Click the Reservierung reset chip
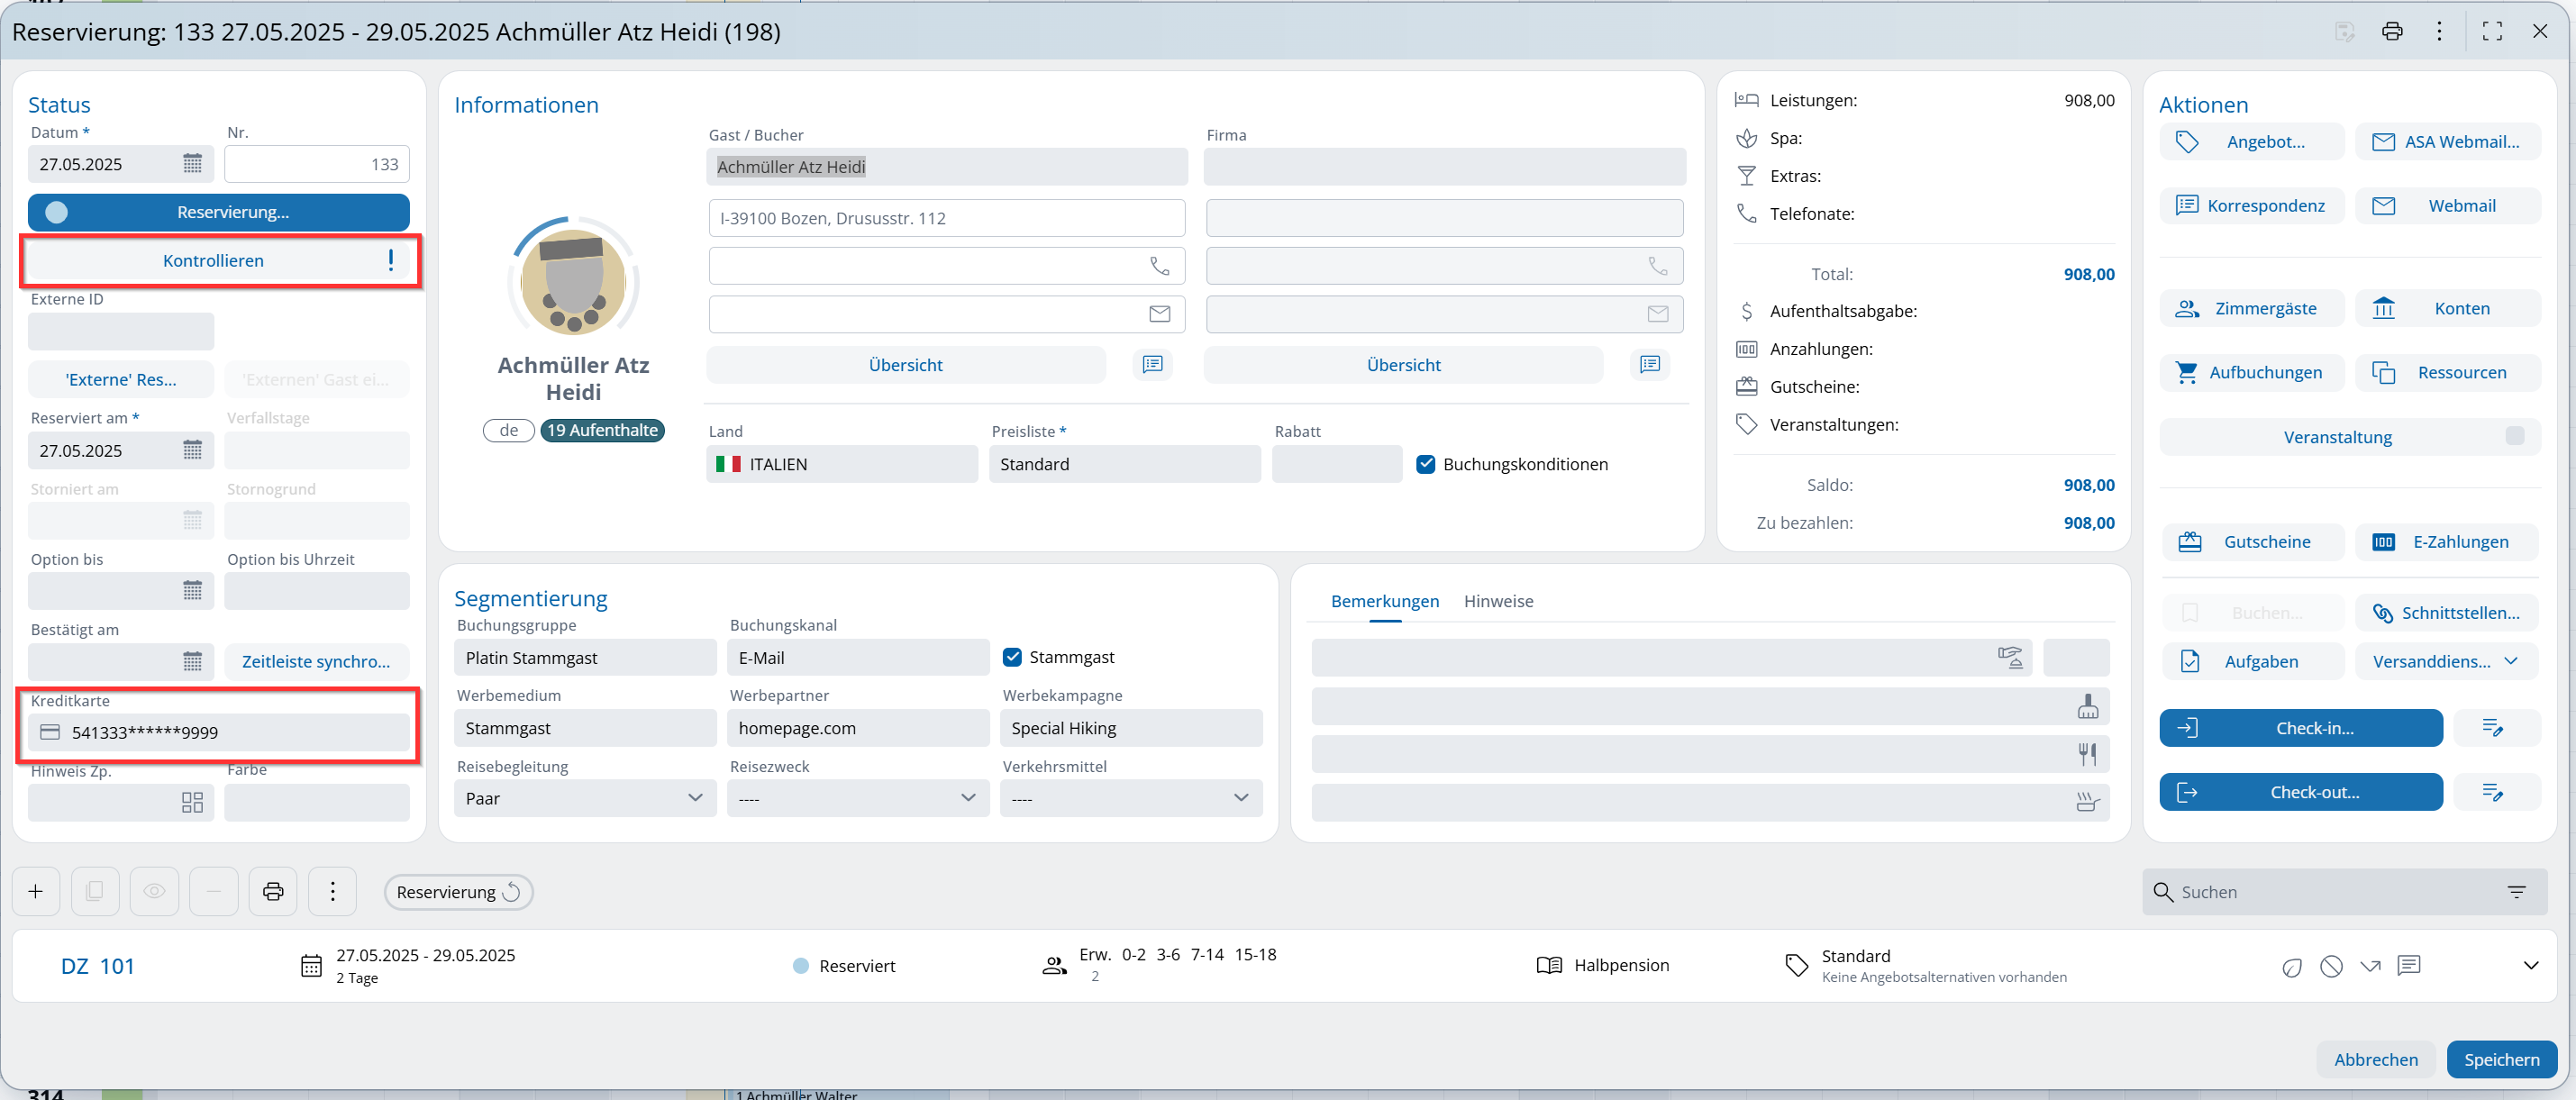The height and width of the screenshot is (1100, 2576). (x=458, y=892)
